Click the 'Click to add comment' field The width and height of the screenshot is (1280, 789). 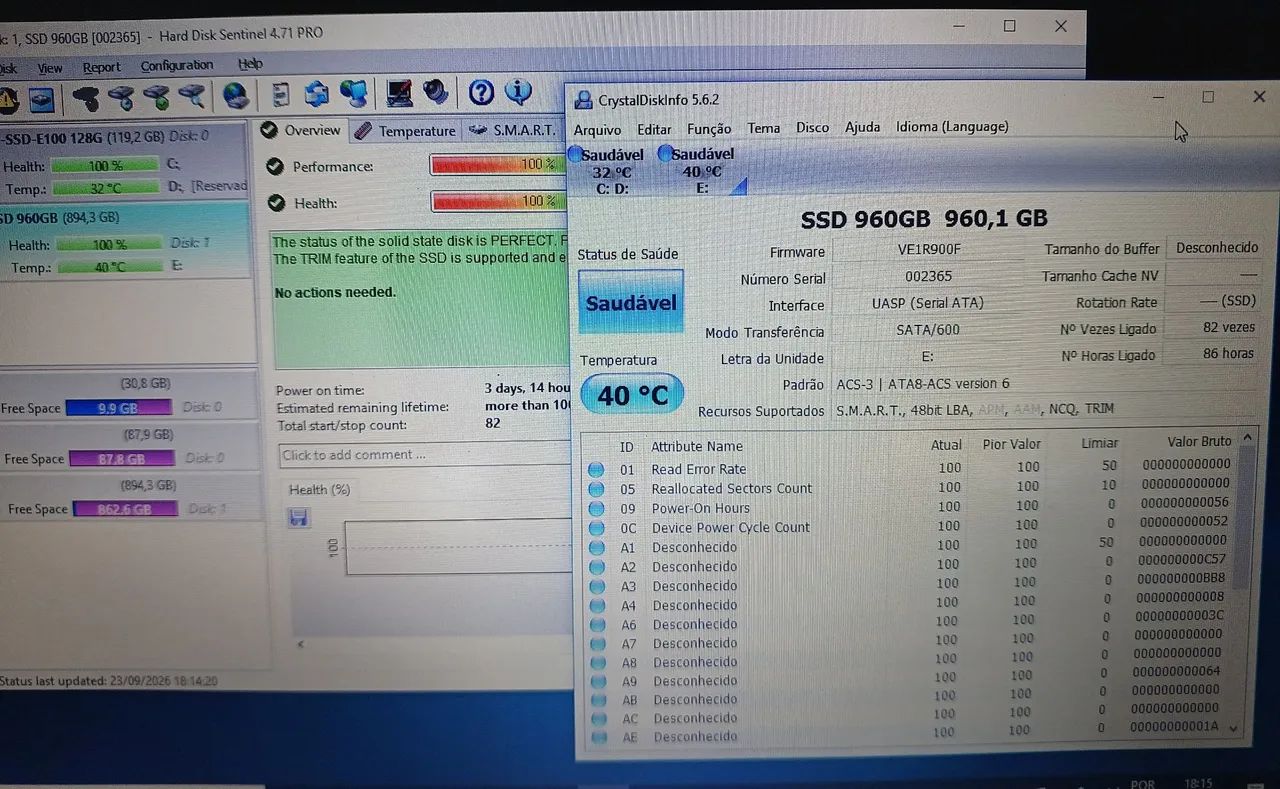coord(424,455)
